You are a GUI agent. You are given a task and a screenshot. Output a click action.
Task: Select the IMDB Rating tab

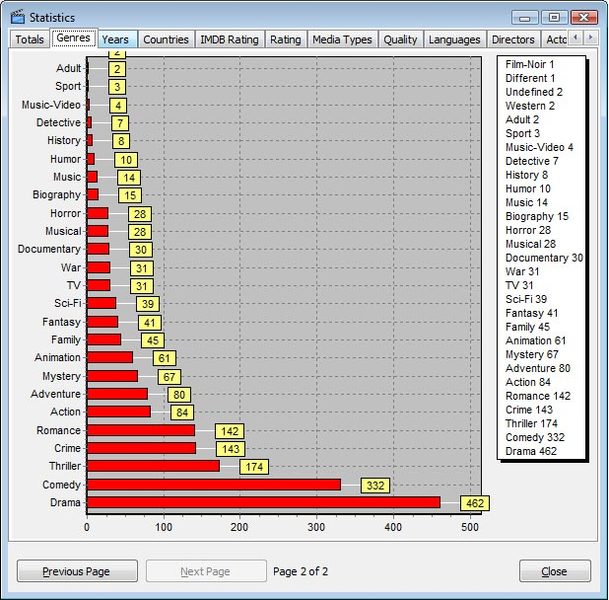230,39
